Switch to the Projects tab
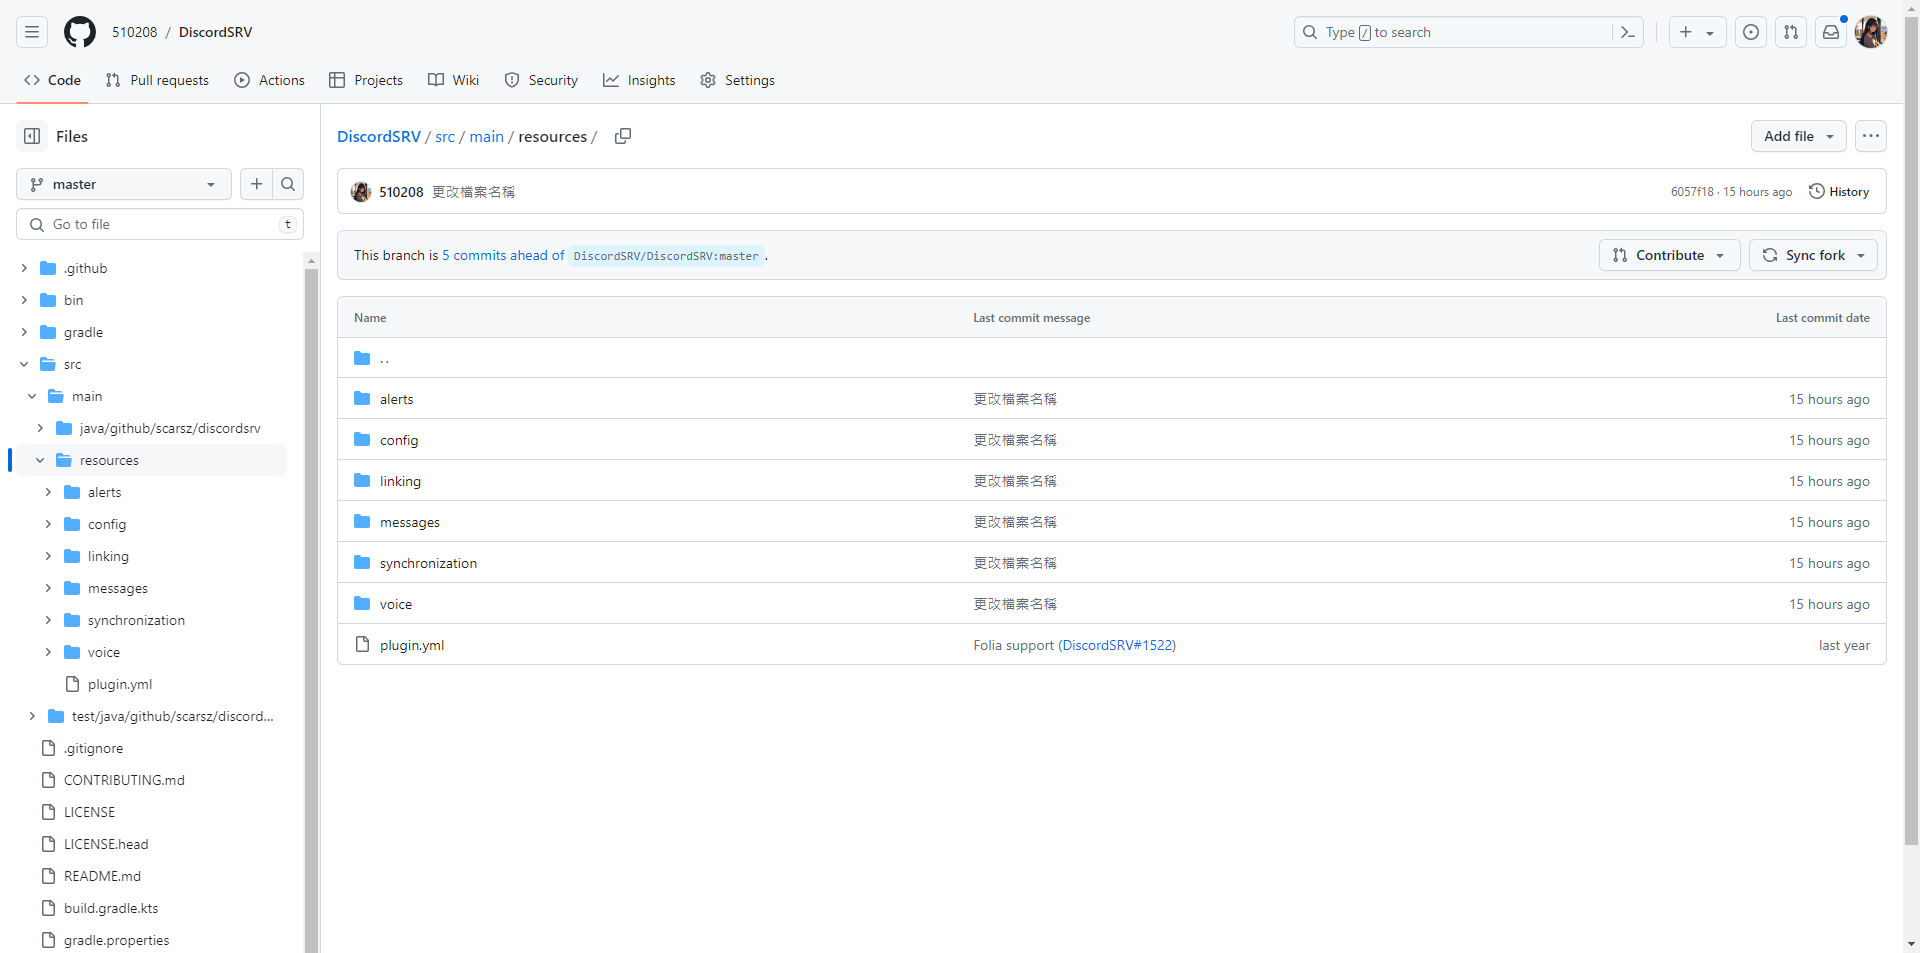 [366, 80]
